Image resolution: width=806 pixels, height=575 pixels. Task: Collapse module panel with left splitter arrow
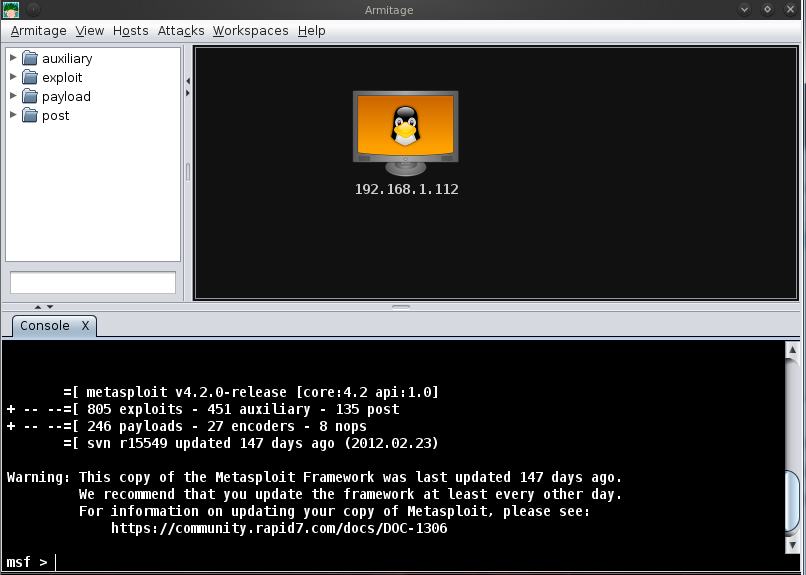(x=188, y=81)
